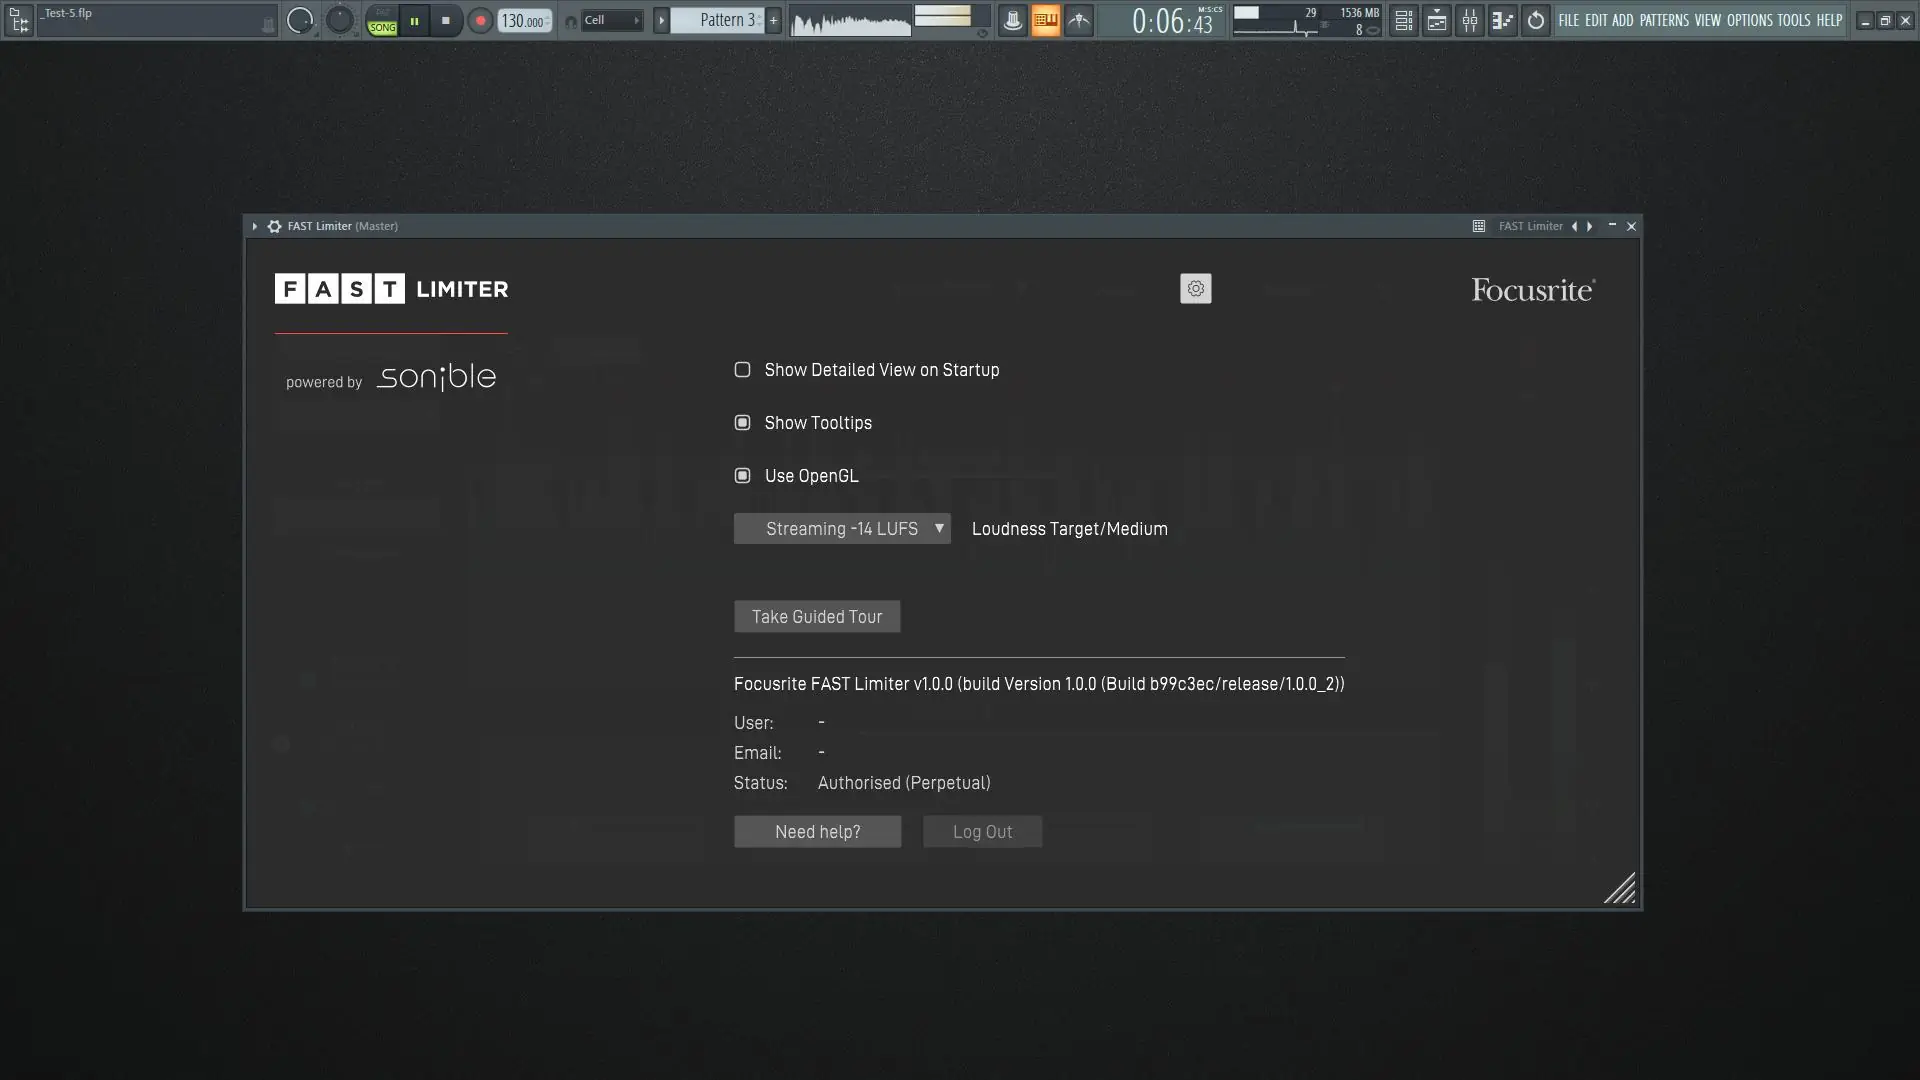Image resolution: width=1920 pixels, height=1080 pixels.
Task: Toggle the typing keyboard to piano icon
Action: tap(1045, 20)
